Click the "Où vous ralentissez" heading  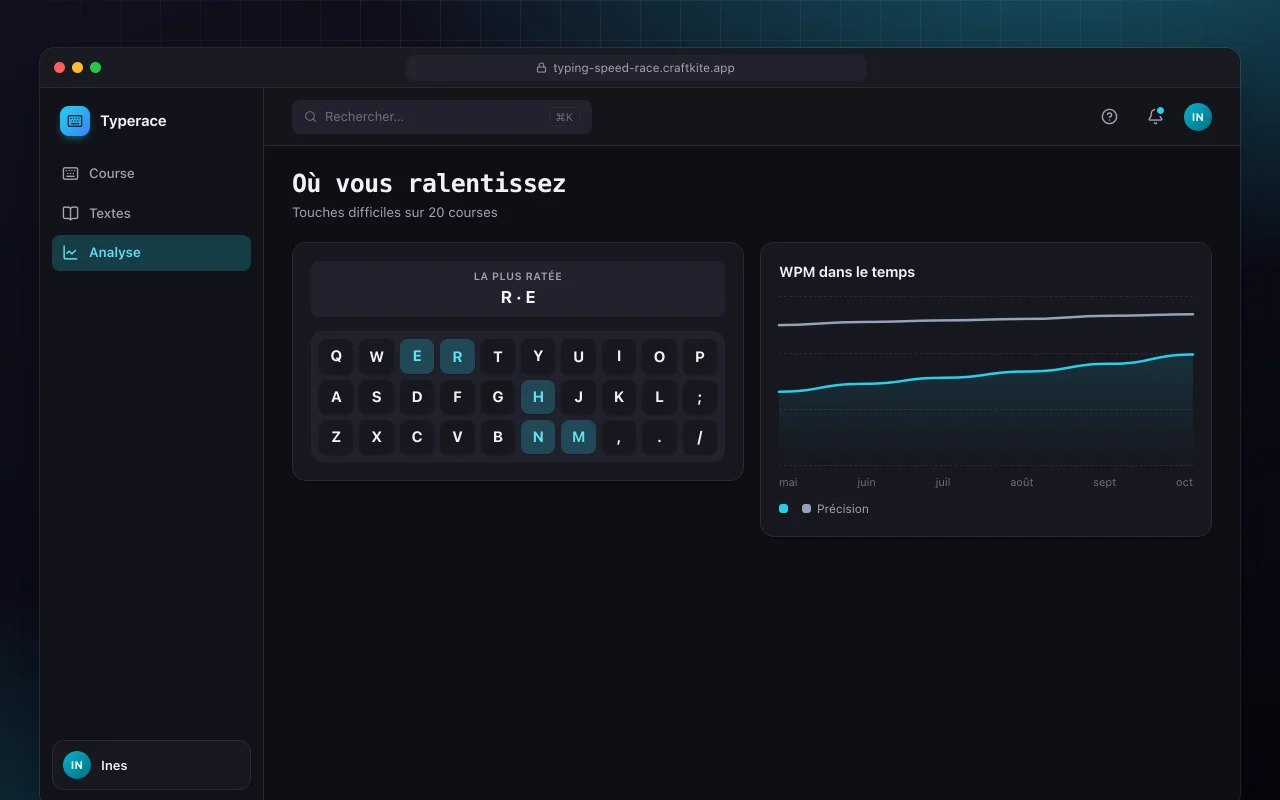click(x=429, y=184)
